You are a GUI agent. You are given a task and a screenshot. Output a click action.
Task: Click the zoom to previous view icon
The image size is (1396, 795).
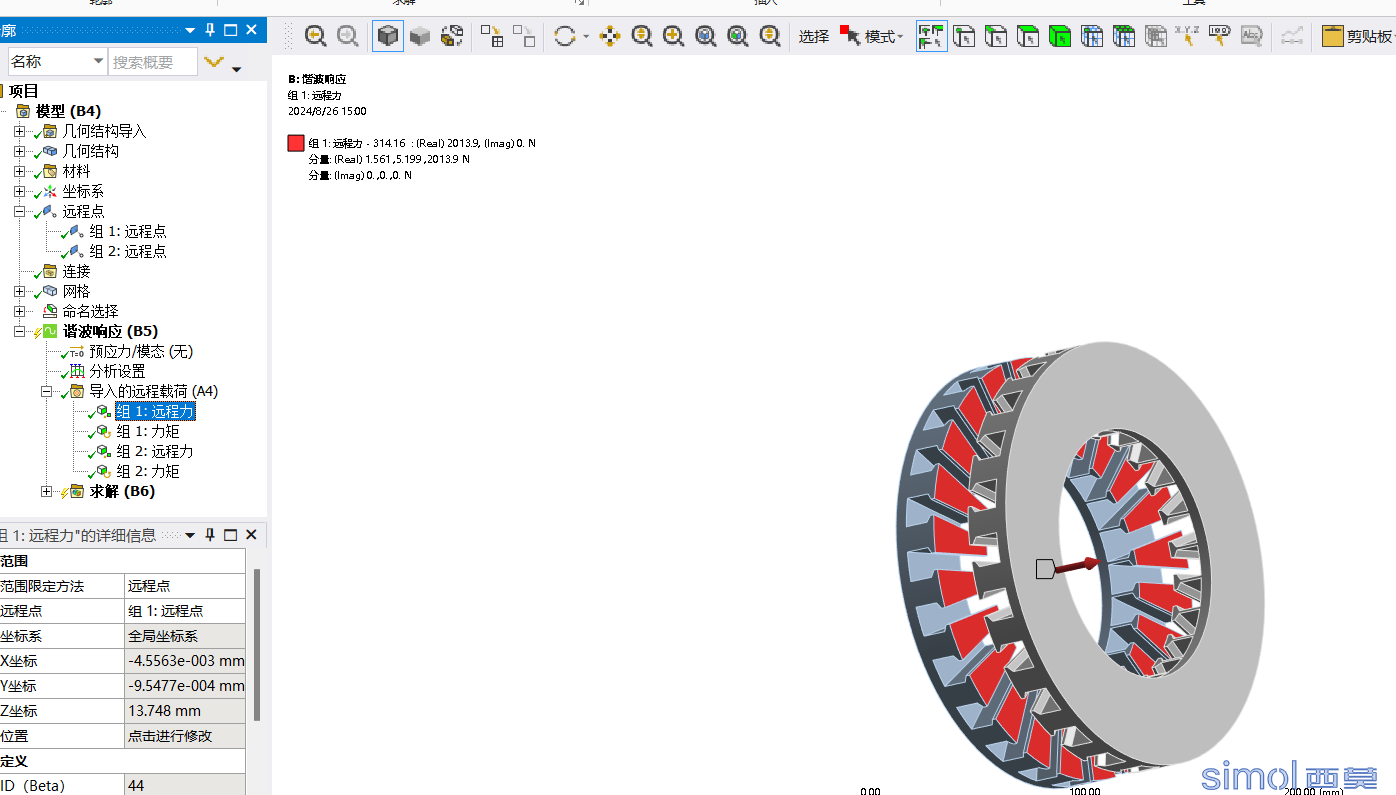coord(316,36)
